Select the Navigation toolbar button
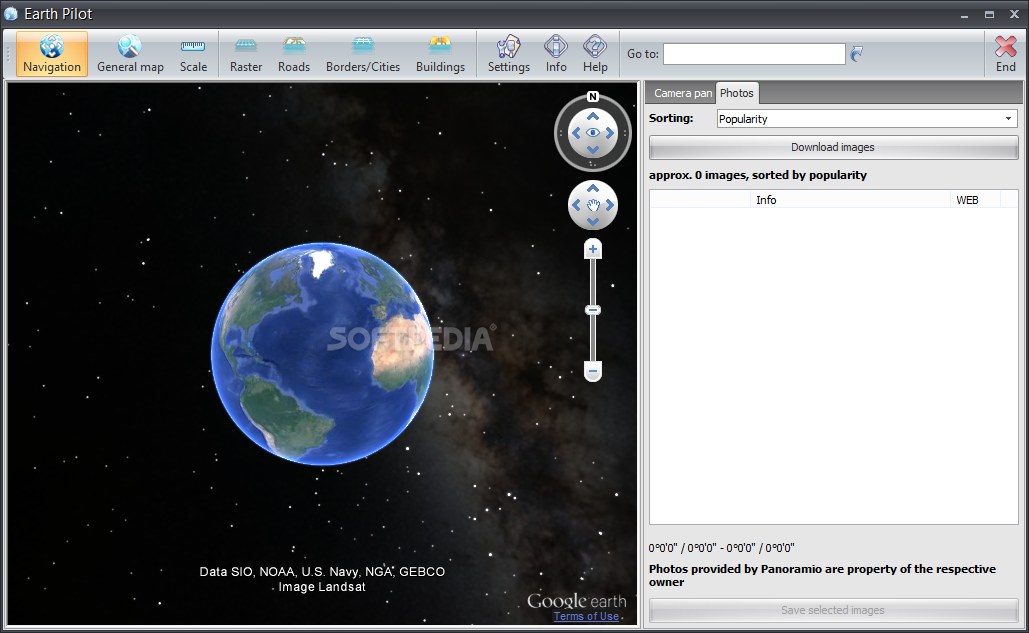This screenshot has width=1029, height=633. pos(52,54)
